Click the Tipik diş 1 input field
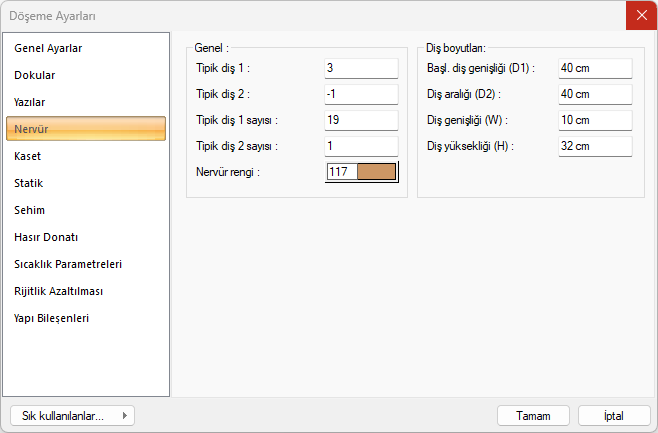 click(361, 68)
